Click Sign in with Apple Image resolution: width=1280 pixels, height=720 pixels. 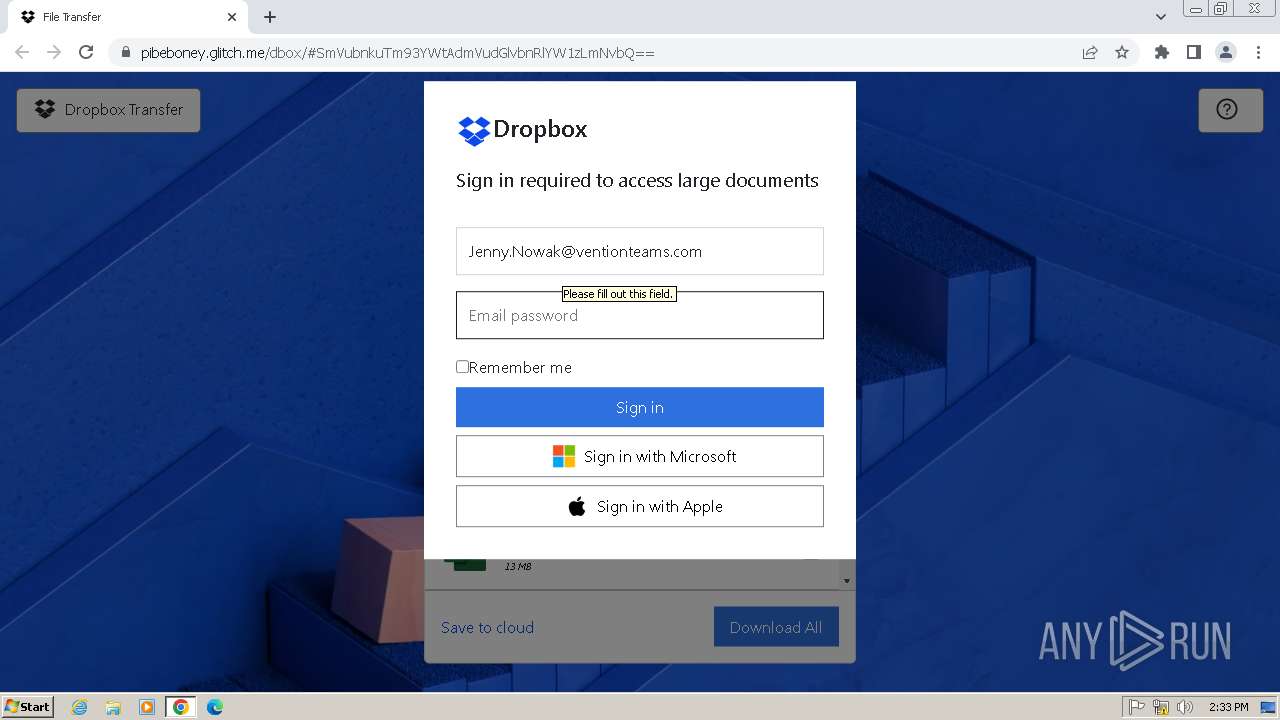click(x=640, y=506)
